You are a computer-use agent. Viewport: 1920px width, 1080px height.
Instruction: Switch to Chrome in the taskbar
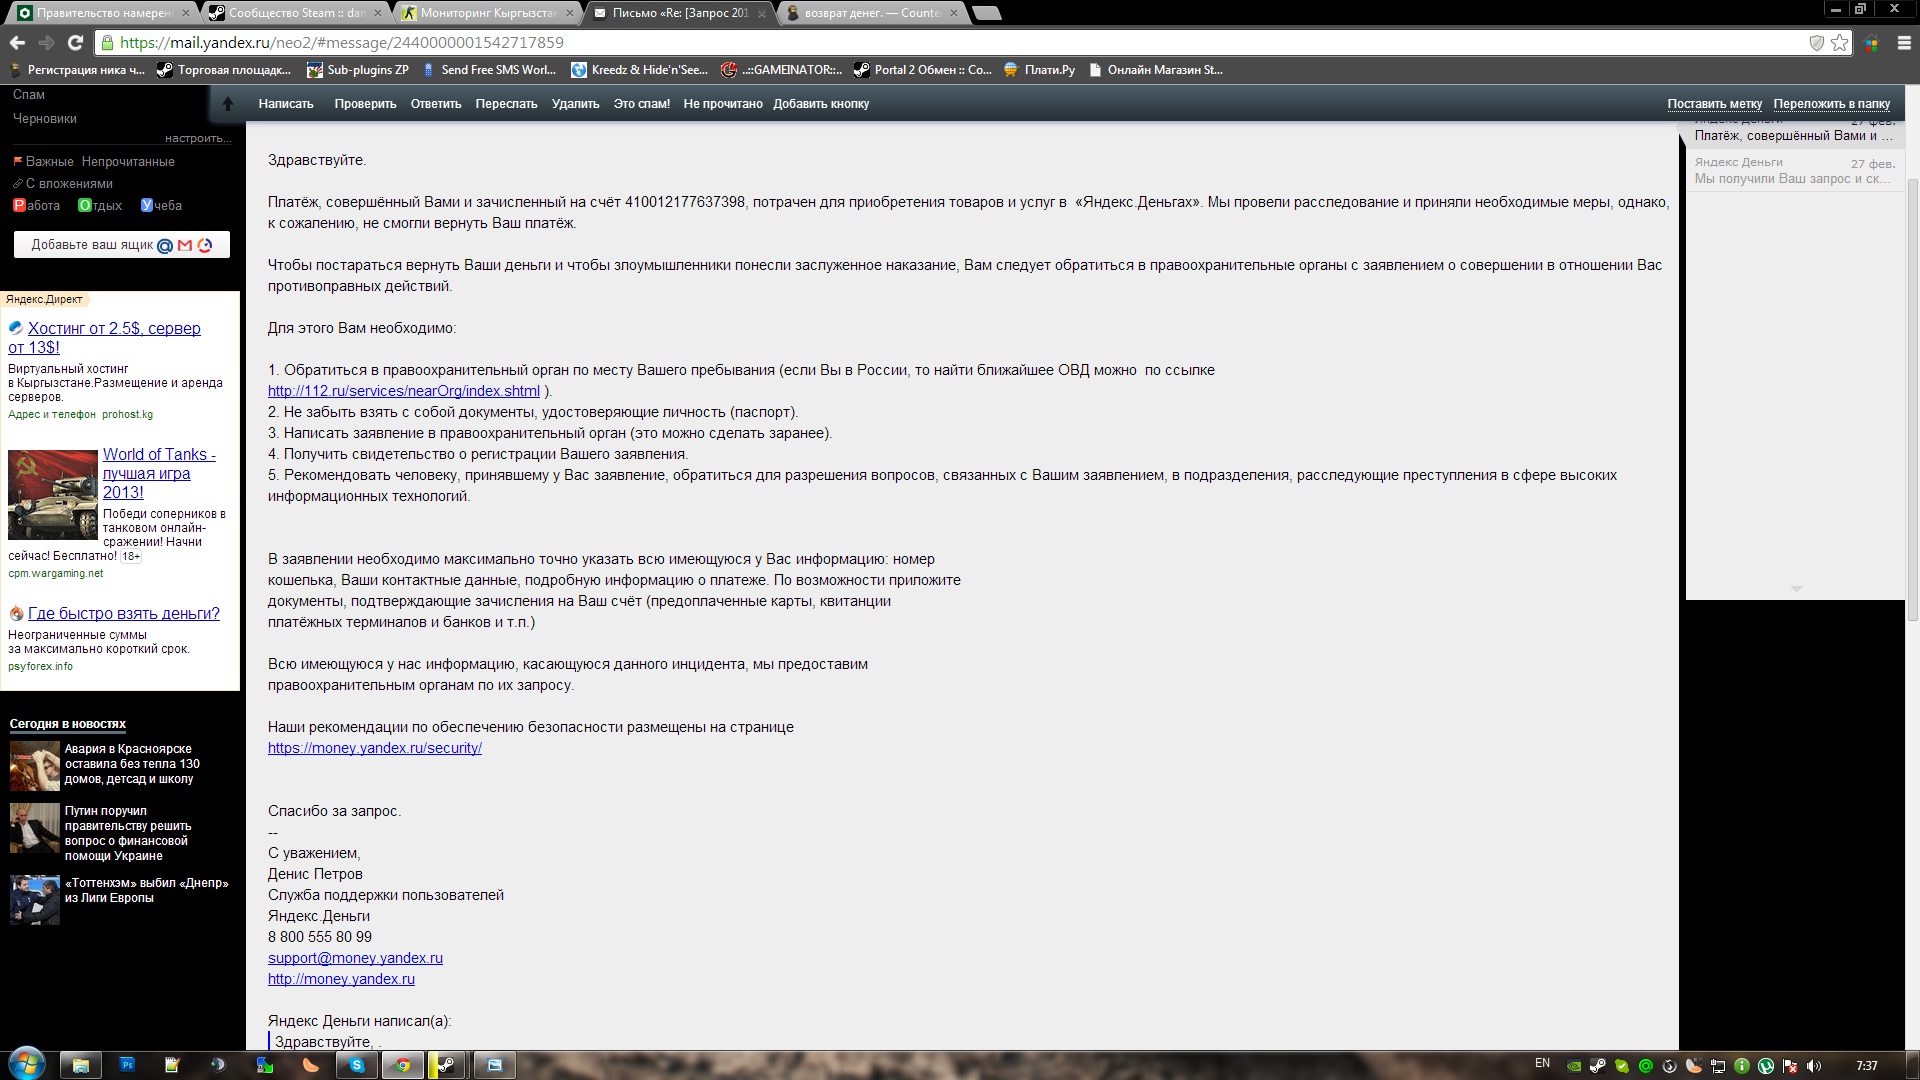tap(403, 1065)
